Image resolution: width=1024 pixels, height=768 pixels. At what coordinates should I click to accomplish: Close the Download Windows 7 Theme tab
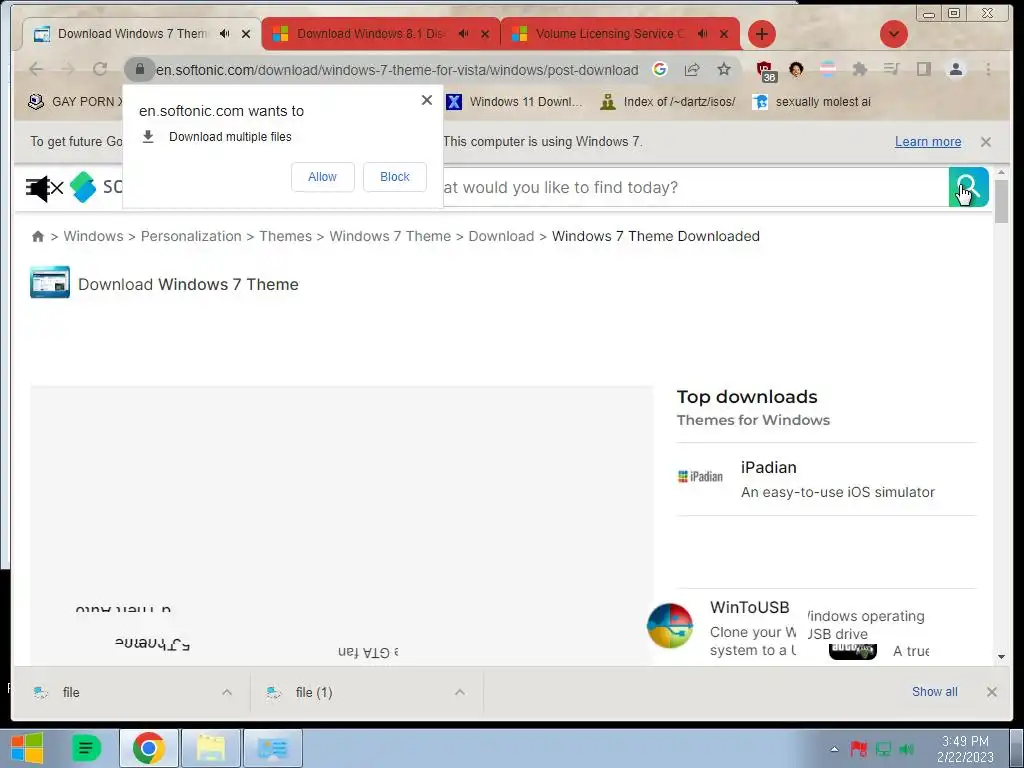[246, 34]
